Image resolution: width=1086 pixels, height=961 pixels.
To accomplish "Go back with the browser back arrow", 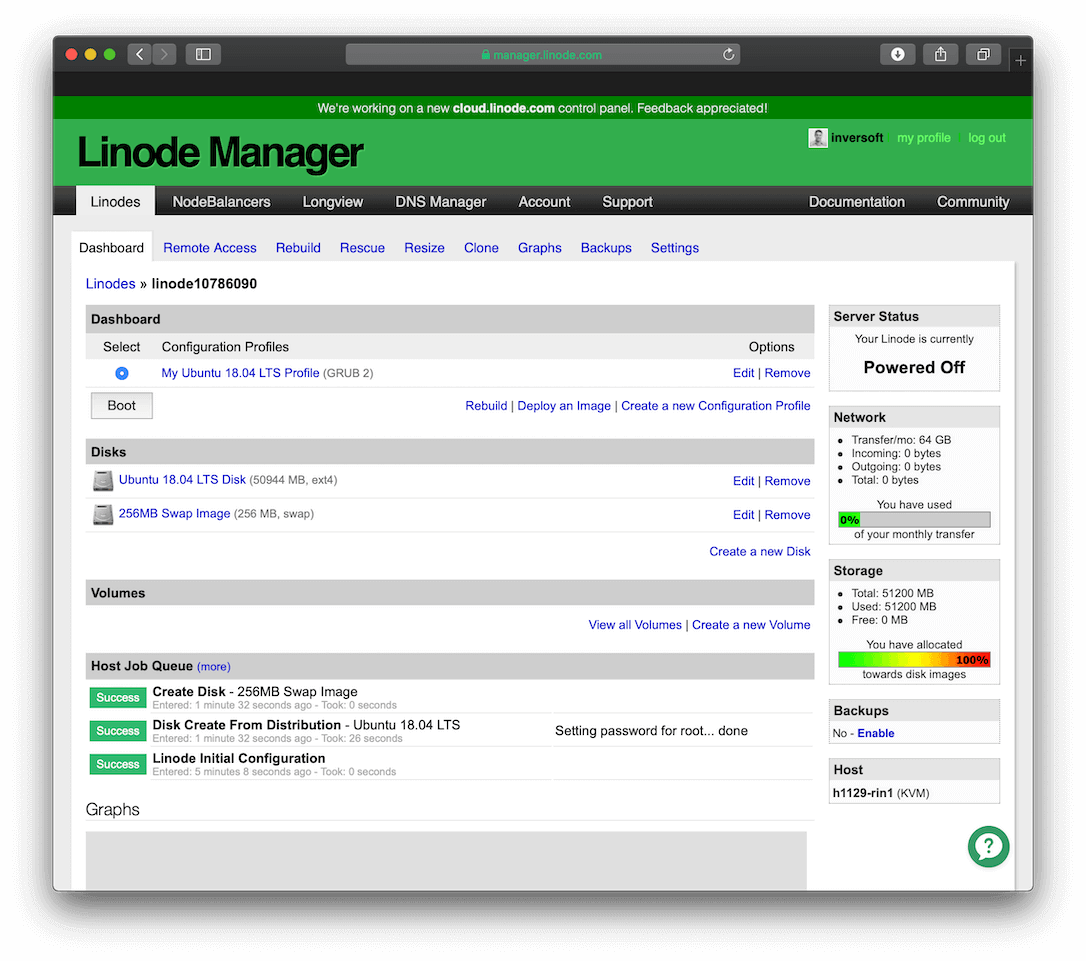I will 139,54.
